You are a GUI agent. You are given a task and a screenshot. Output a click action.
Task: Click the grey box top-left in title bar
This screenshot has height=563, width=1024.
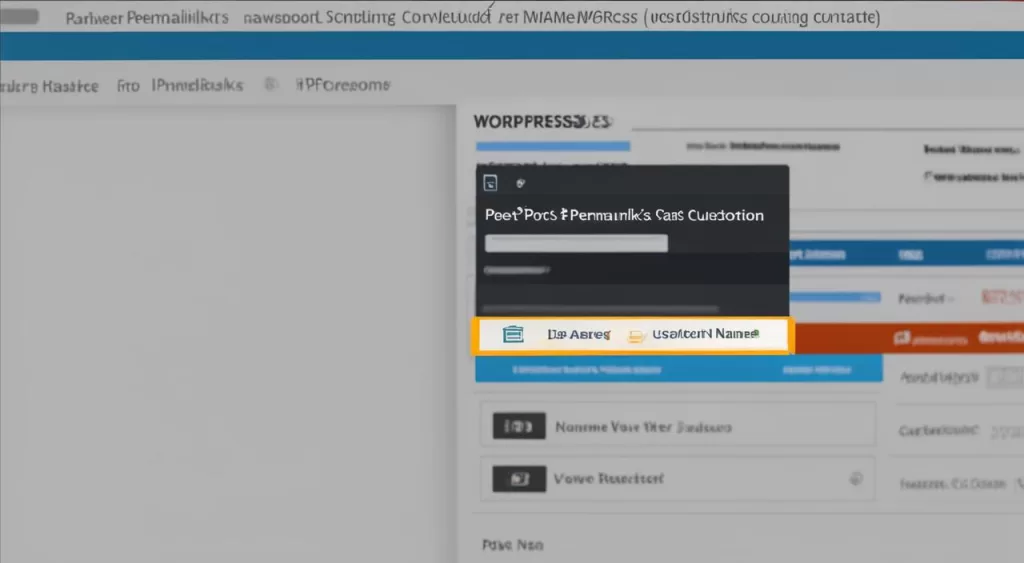click(x=20, y=16)
